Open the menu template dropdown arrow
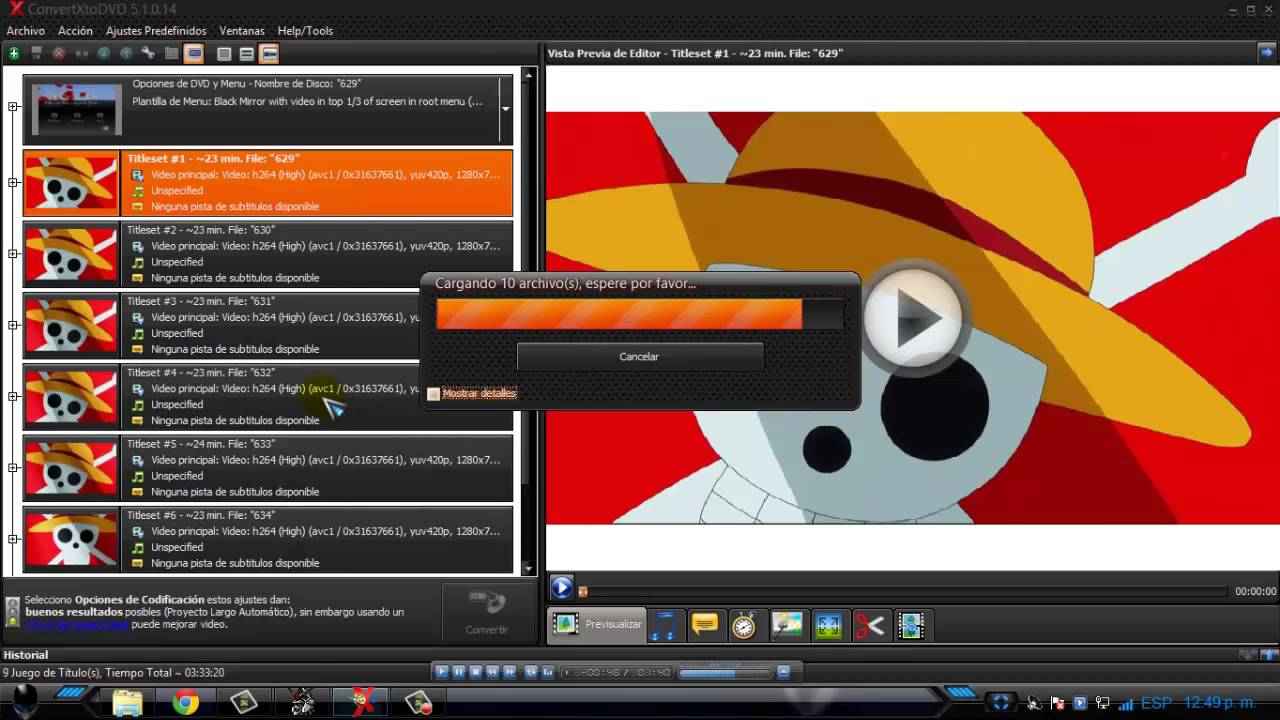 tap(505, 109)
